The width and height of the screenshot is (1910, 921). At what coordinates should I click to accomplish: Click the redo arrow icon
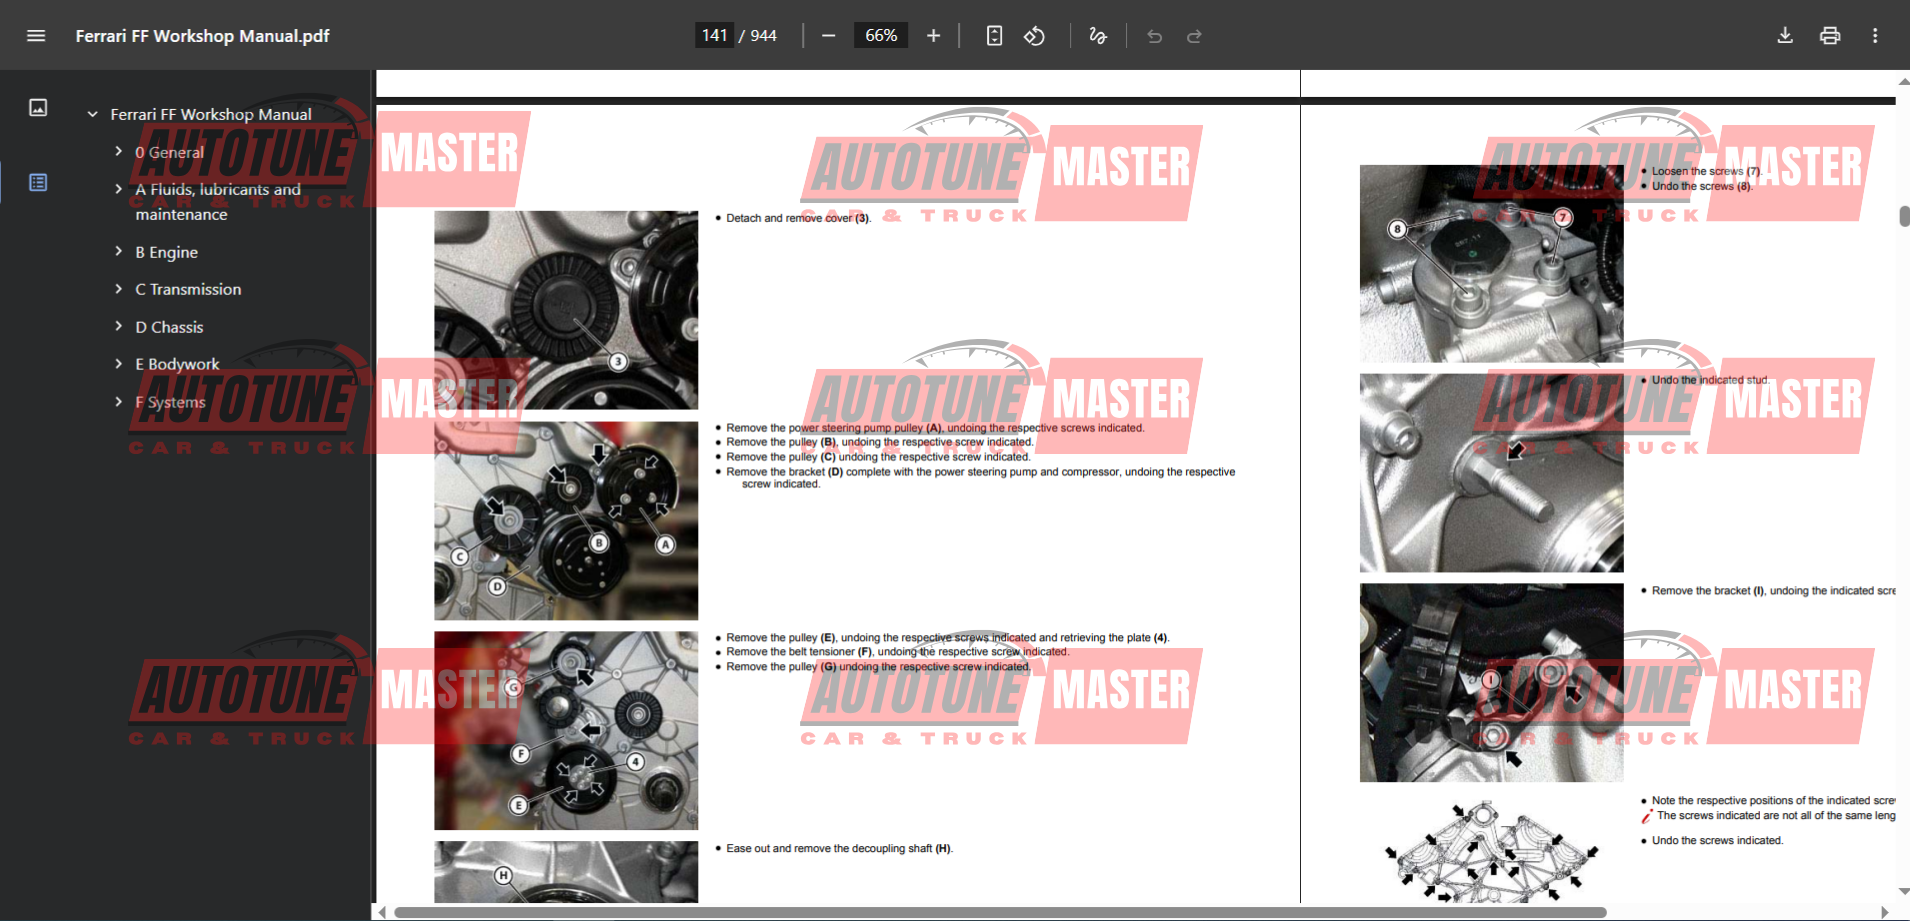point(1194,36)
